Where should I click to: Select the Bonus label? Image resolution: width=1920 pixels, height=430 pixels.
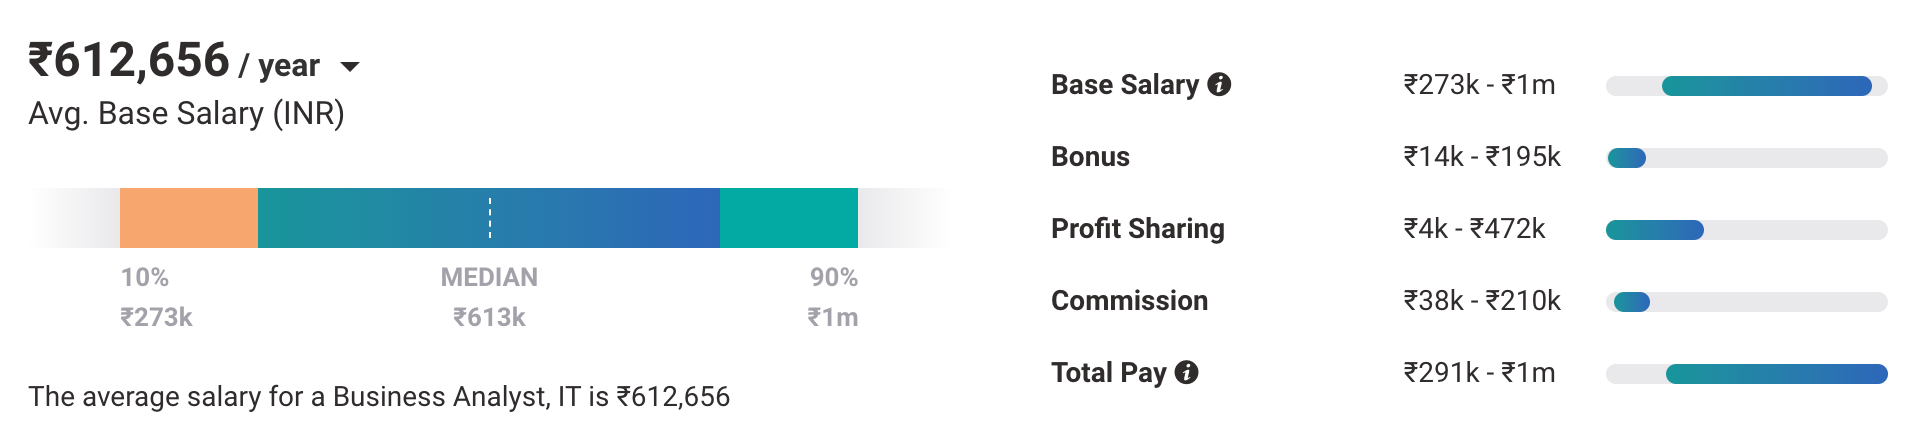tap(1090, 157)
